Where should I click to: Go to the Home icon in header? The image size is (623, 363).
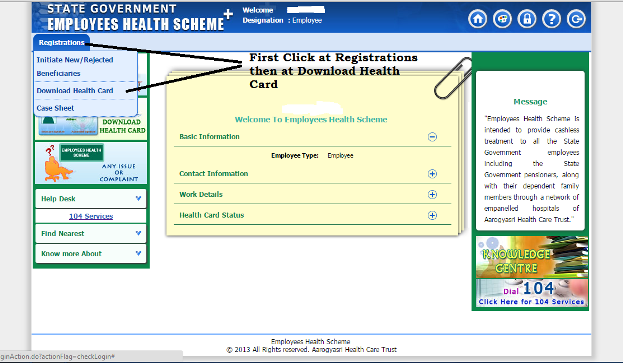pyautogui.click(x=477, y=19)
